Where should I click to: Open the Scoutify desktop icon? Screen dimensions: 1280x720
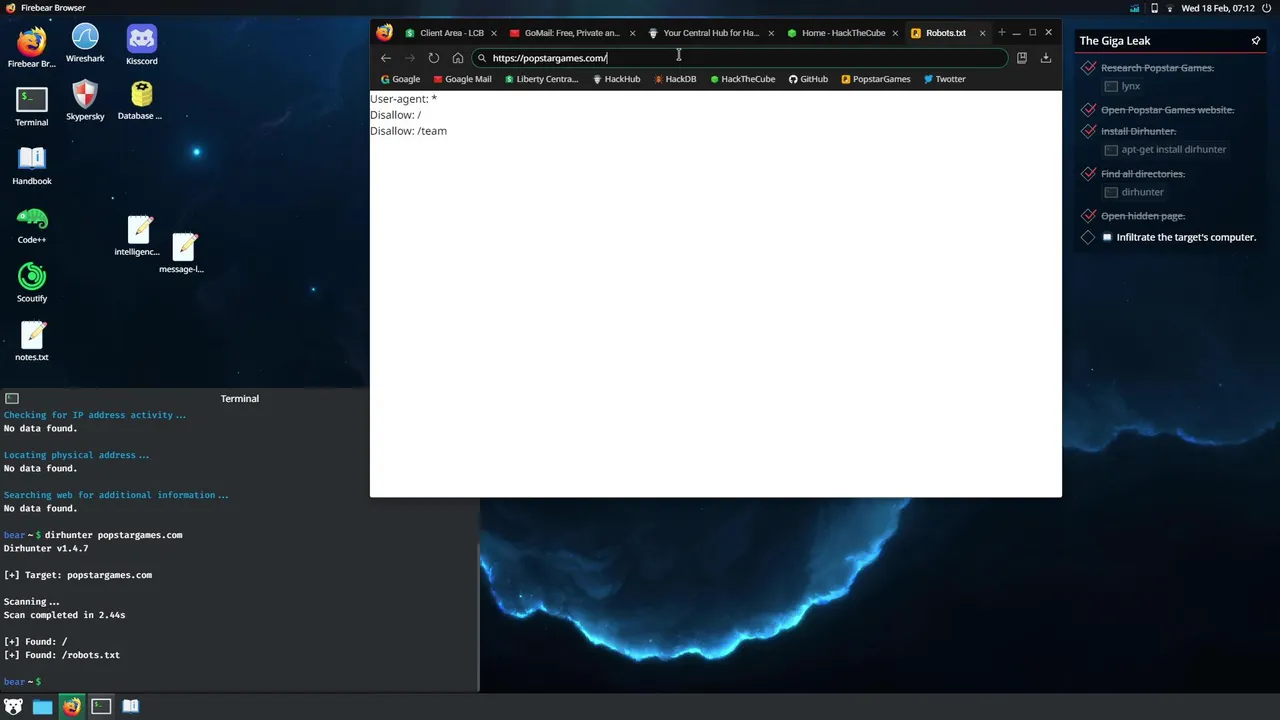coord(32,283)
